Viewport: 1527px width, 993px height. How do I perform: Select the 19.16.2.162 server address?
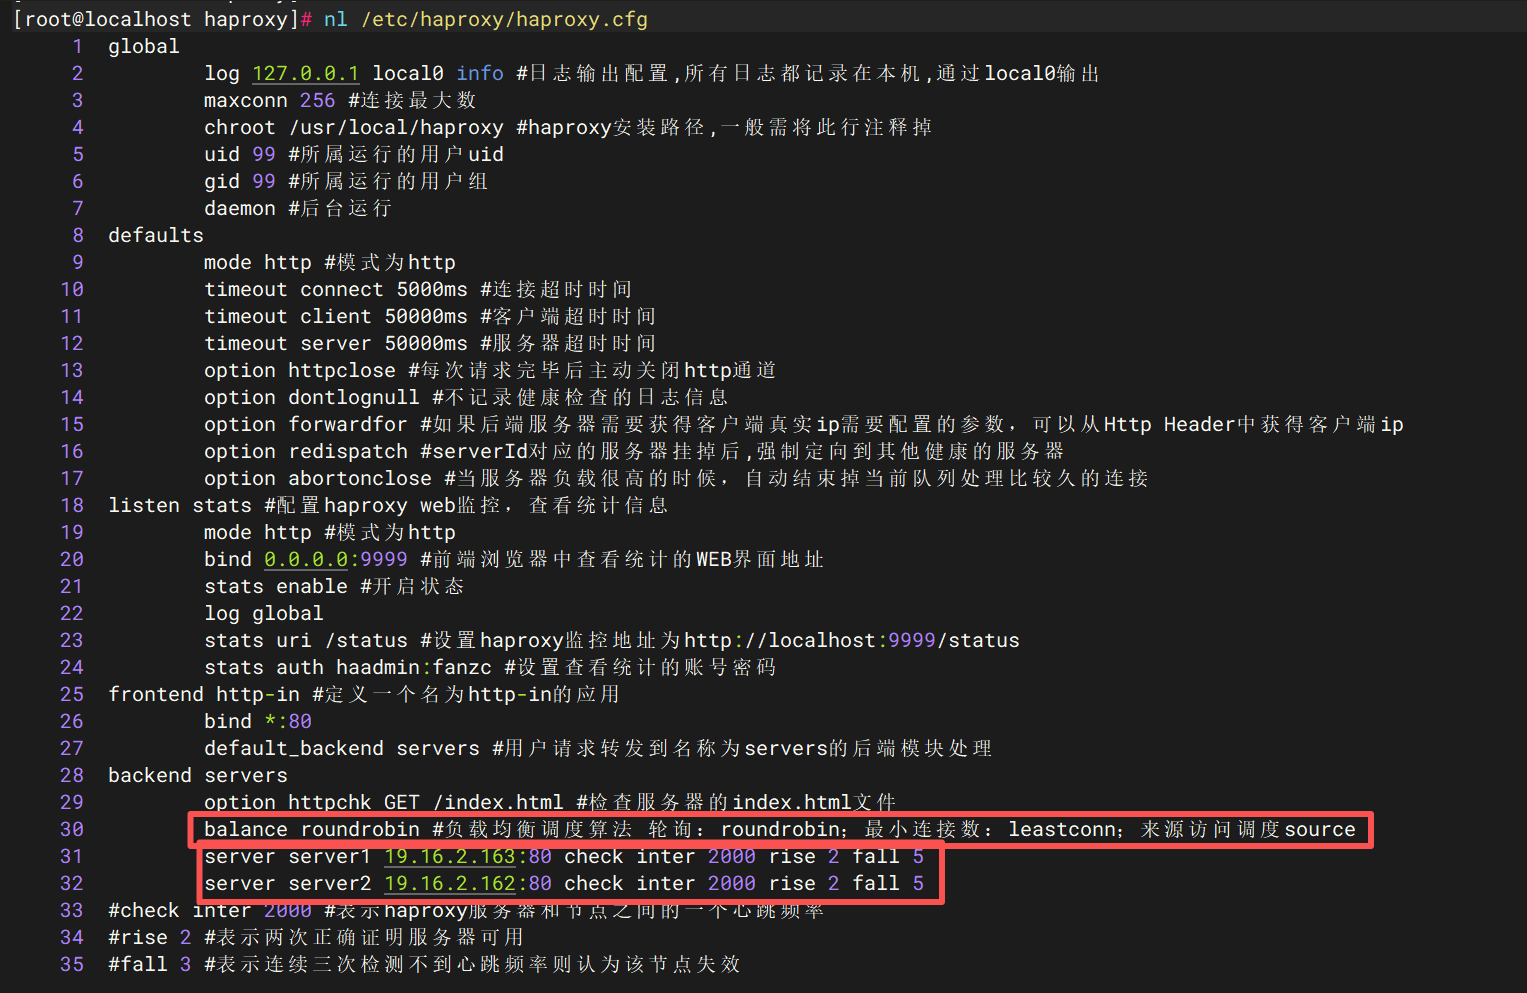[450, 883]
